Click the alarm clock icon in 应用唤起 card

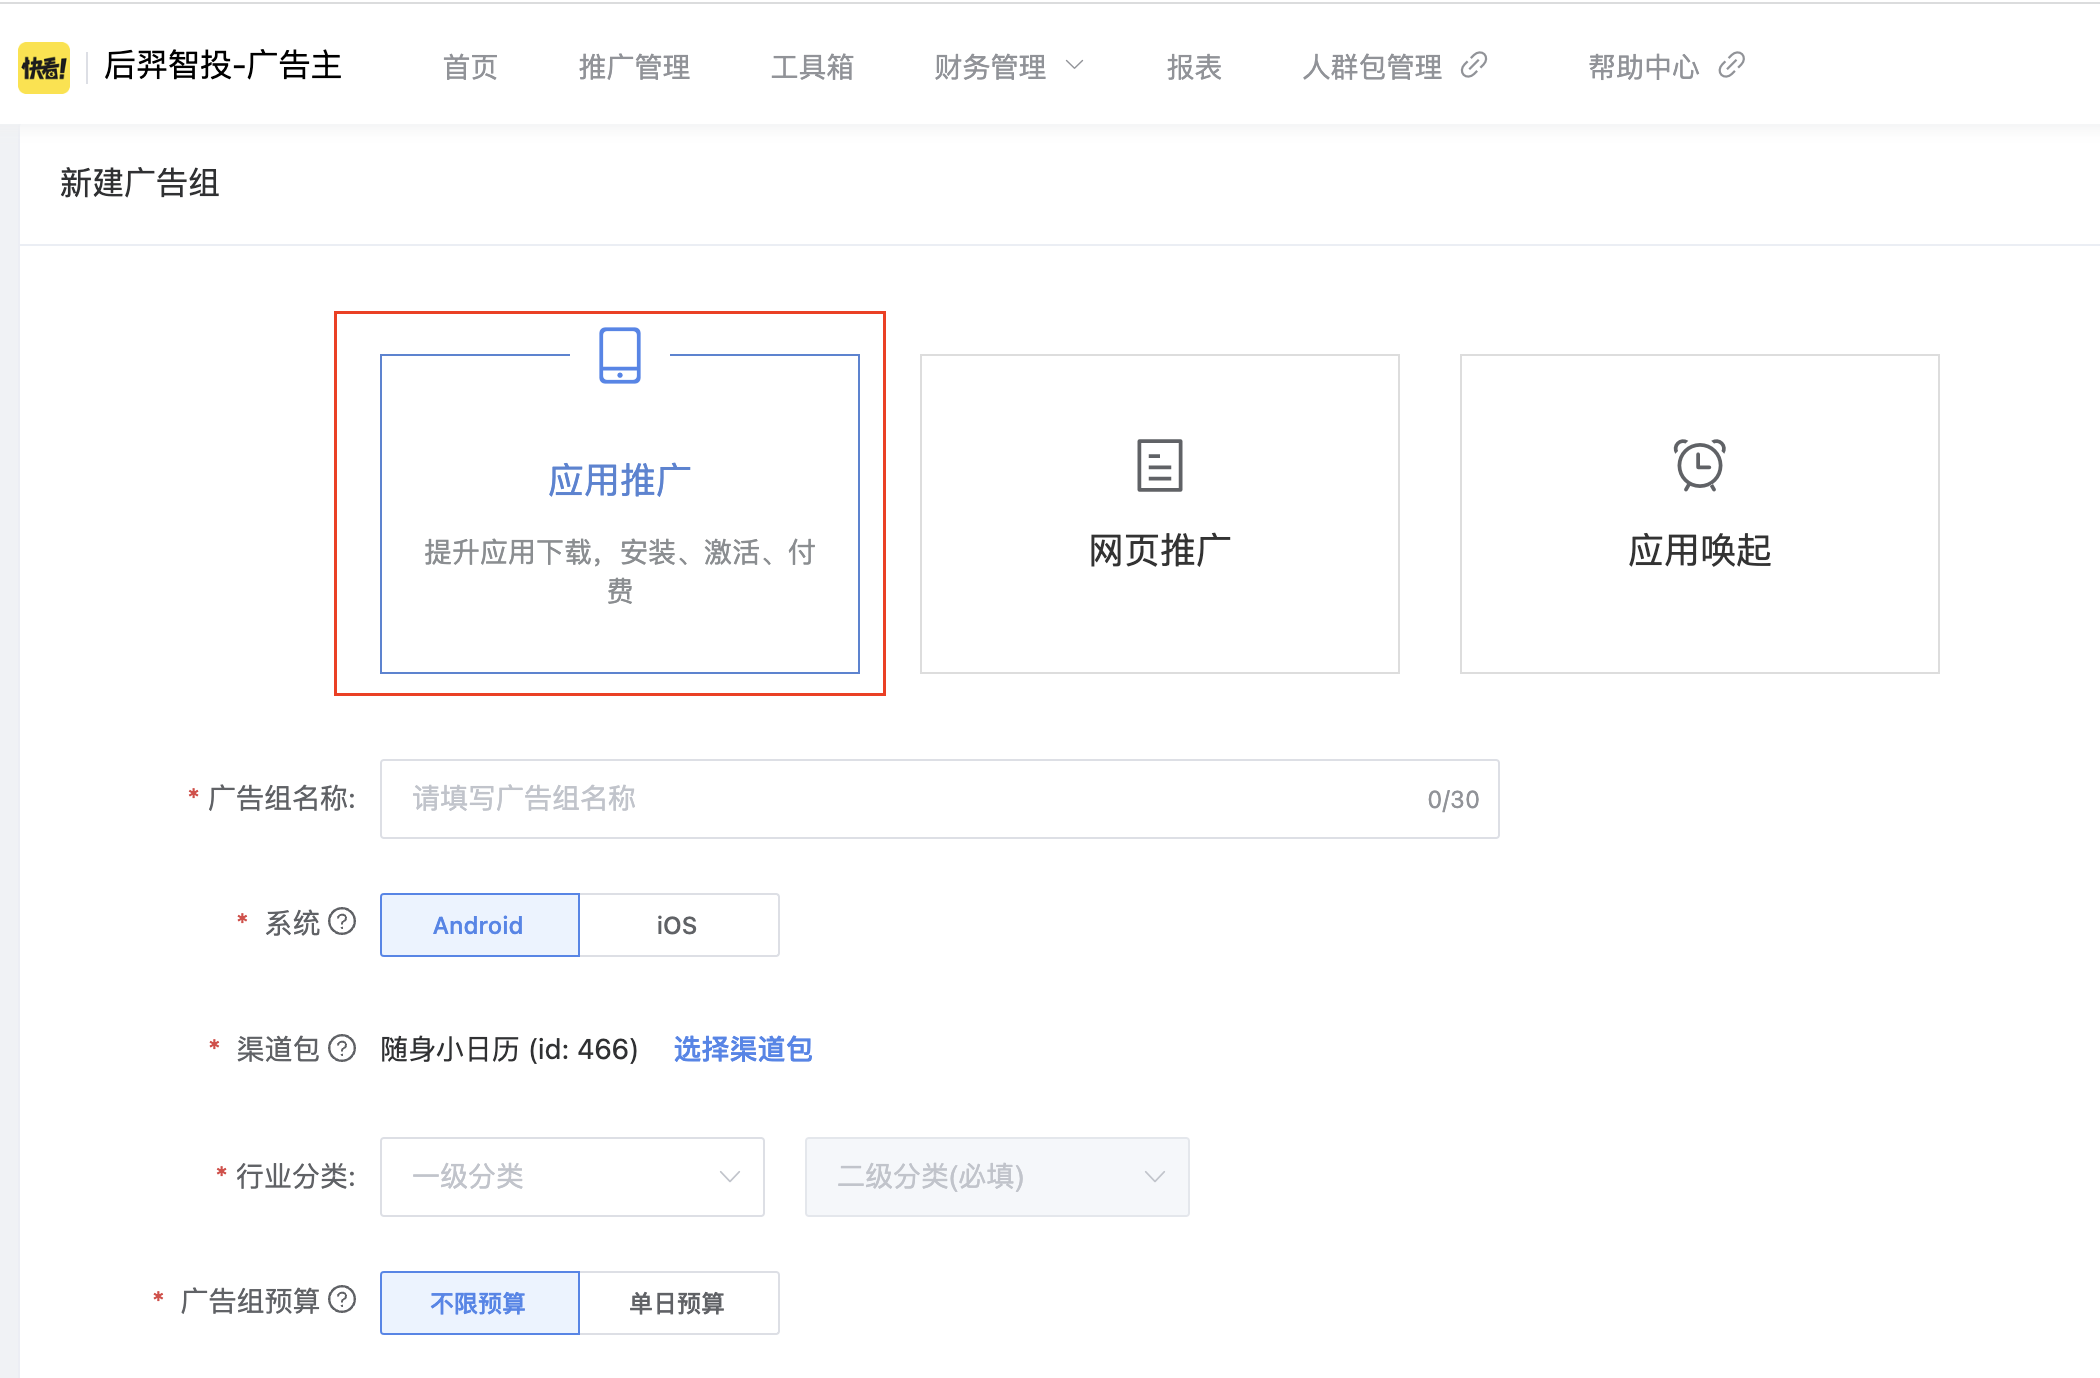click(1698, 465)
